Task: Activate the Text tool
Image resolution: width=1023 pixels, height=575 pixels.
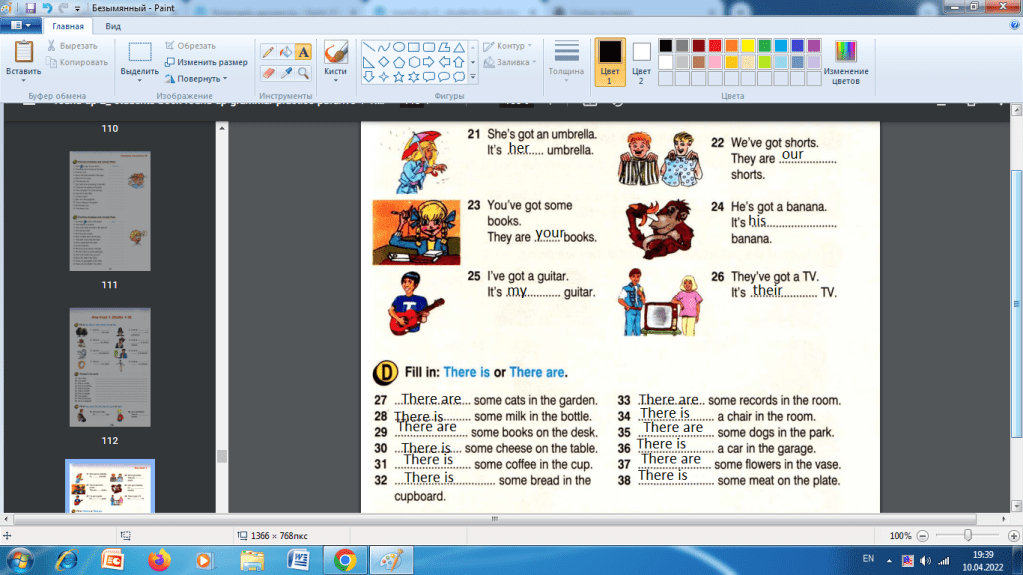Action: pyautogui.click(x=303, y=51)
